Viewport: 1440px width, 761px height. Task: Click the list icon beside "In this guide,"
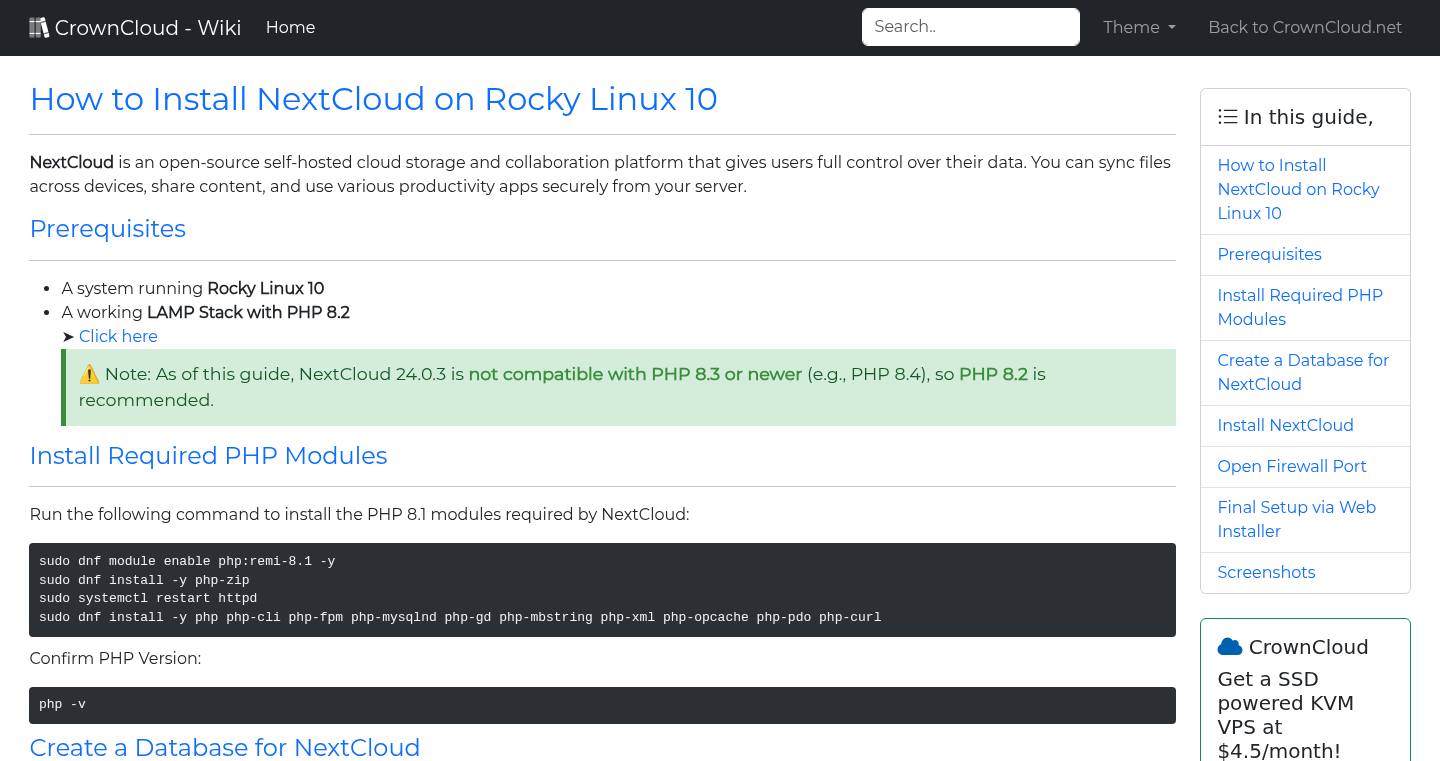[x=1227, y=116]
